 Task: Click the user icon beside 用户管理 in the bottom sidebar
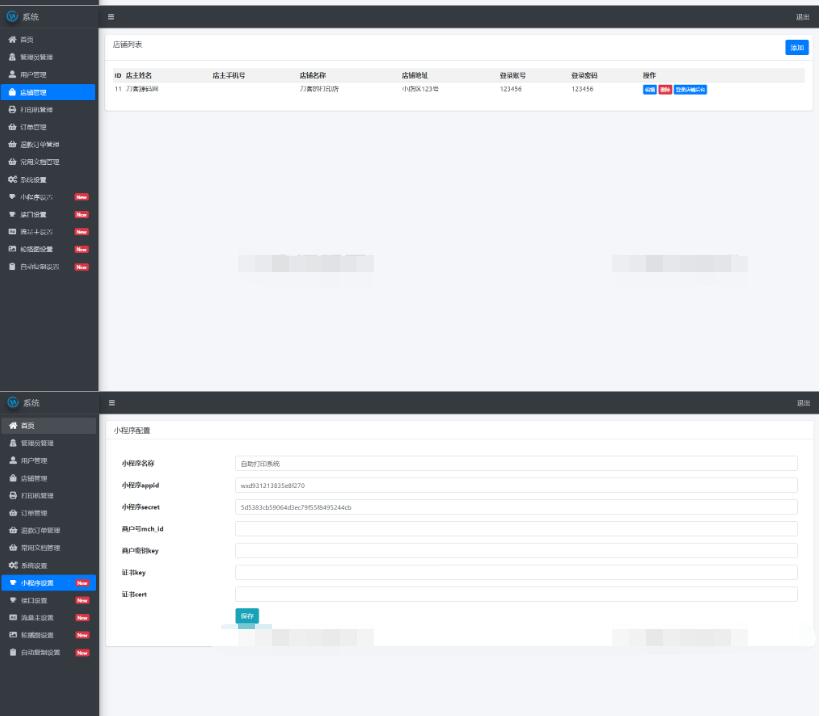(x=12, y=461)
